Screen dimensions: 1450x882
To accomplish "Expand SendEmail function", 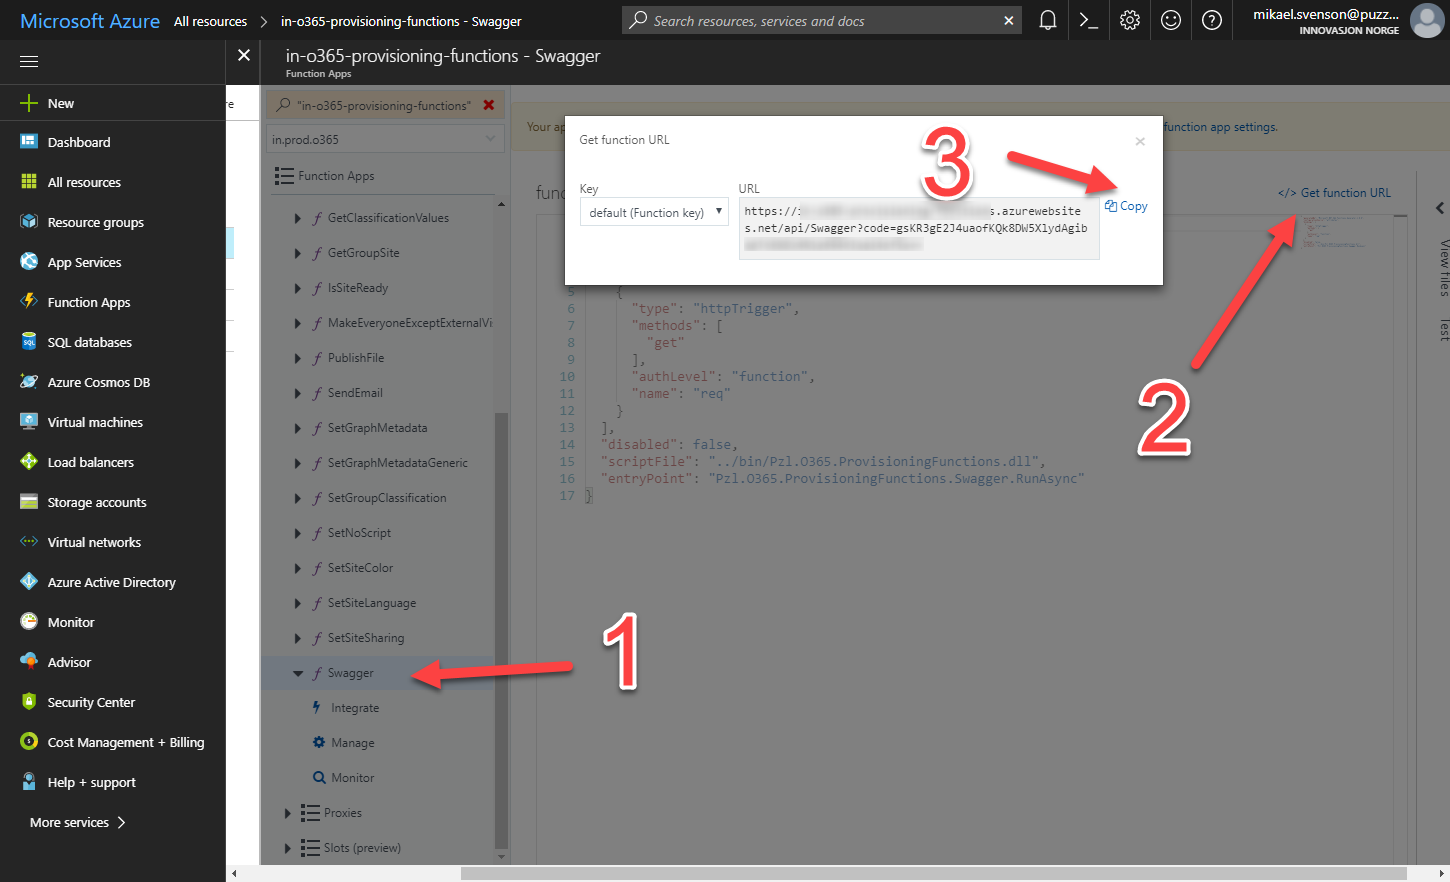I will (297, 393).
